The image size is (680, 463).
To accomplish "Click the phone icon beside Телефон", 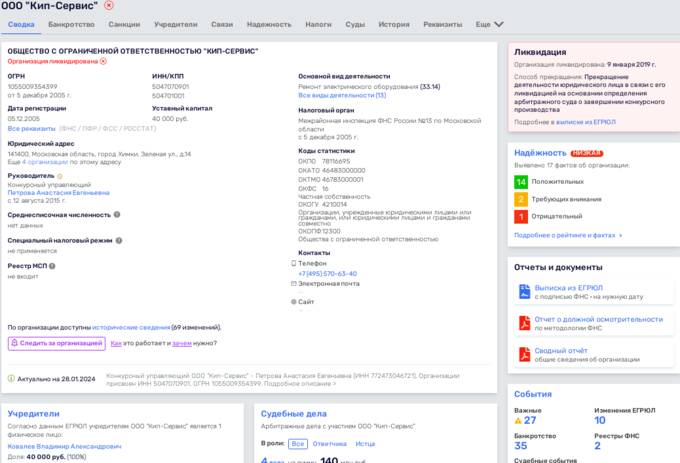I will click(x=294, y=263).
